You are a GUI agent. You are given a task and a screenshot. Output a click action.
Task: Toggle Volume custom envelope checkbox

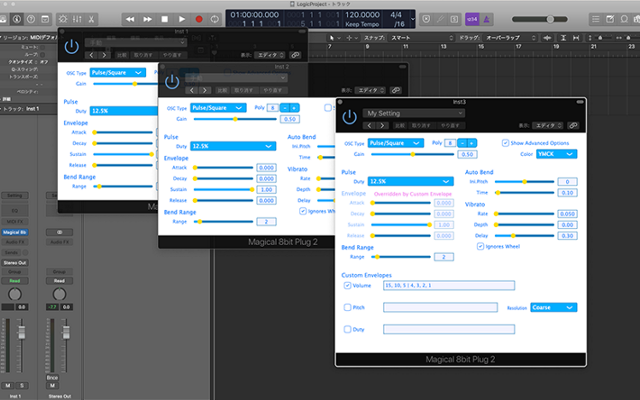(x=347, y=285)
